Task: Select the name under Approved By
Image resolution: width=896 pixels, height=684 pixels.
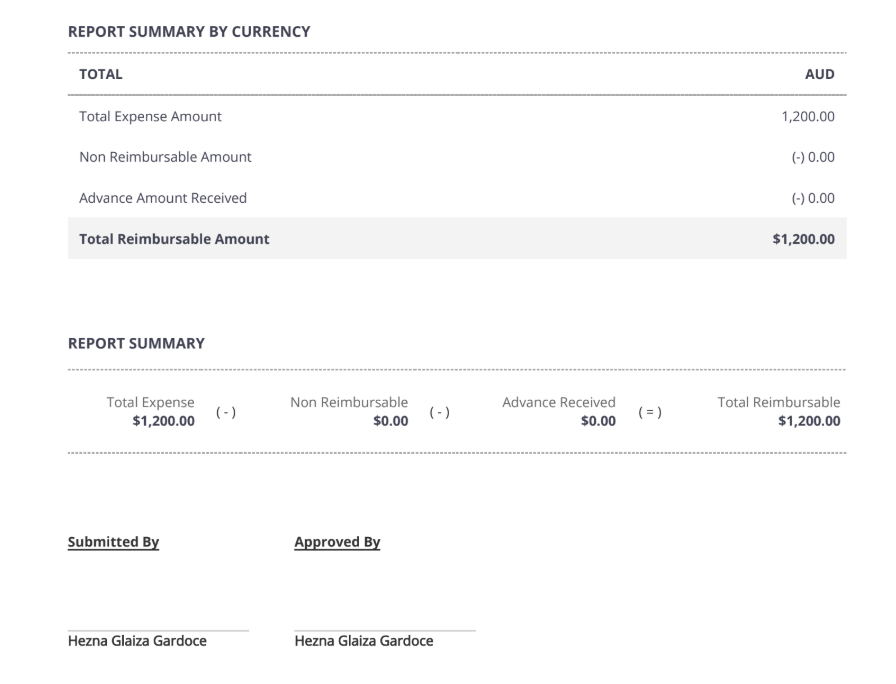Action: pyautogui.click(x=364, y=641)
